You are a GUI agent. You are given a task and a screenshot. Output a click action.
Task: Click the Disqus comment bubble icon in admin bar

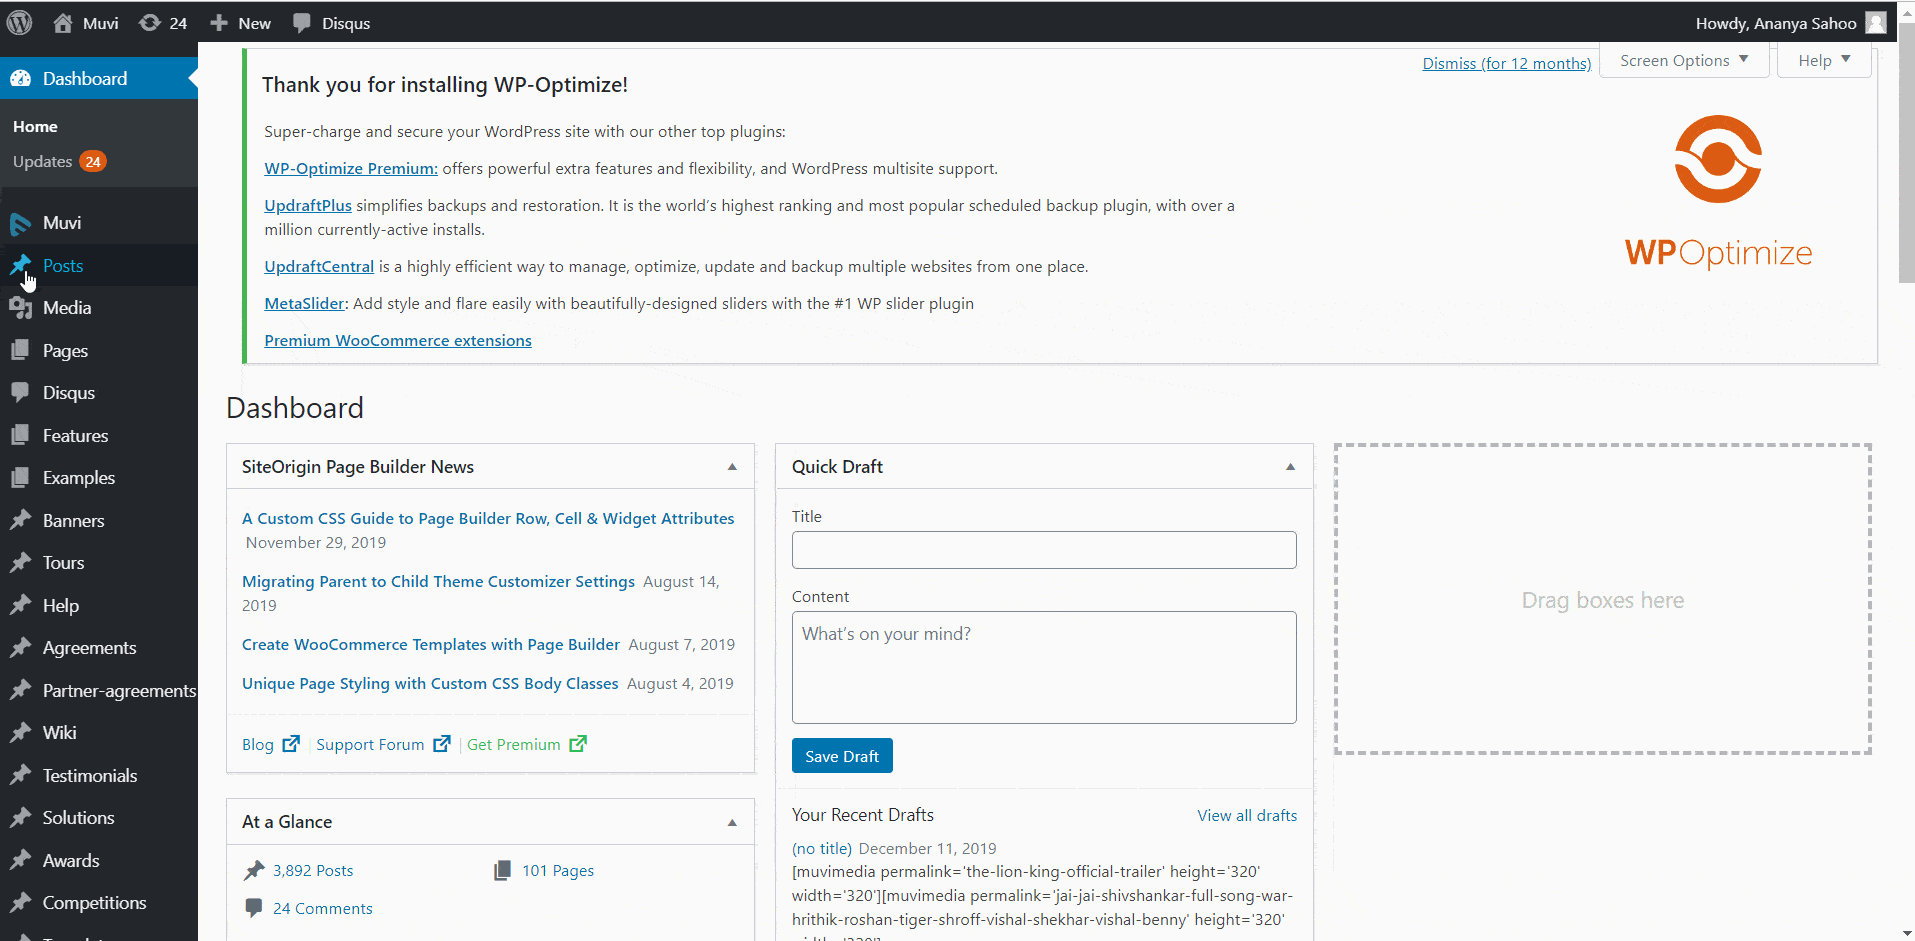coord(301,23)
